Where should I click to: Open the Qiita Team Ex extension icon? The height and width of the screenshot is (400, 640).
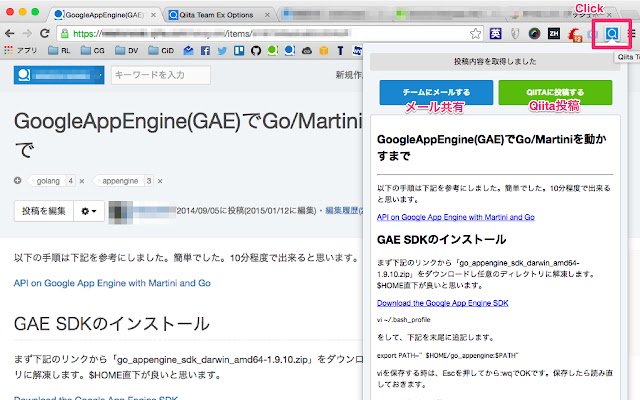click(x=611, y=33)
